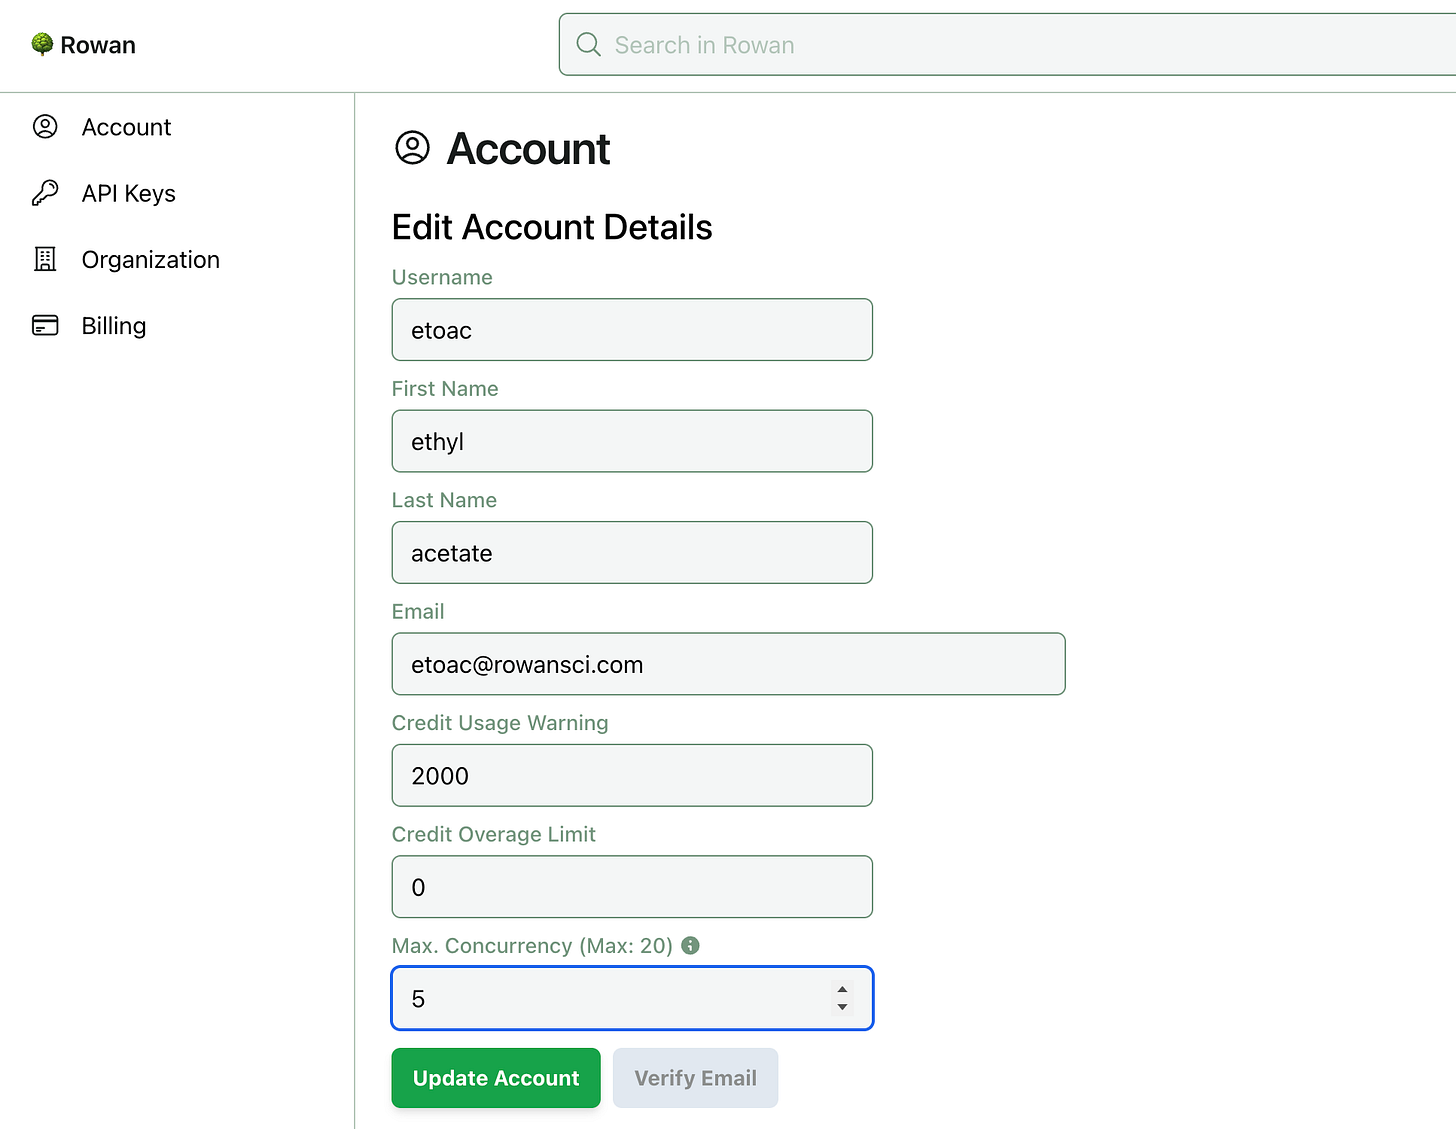
Task: Click the Rowan brand name text
Action: [98, 45]
